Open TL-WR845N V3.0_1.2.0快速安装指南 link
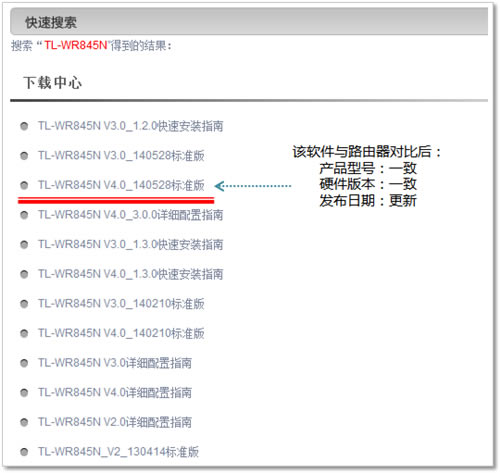This screenshot has width=500, height=473. click(x=130, y=126)
